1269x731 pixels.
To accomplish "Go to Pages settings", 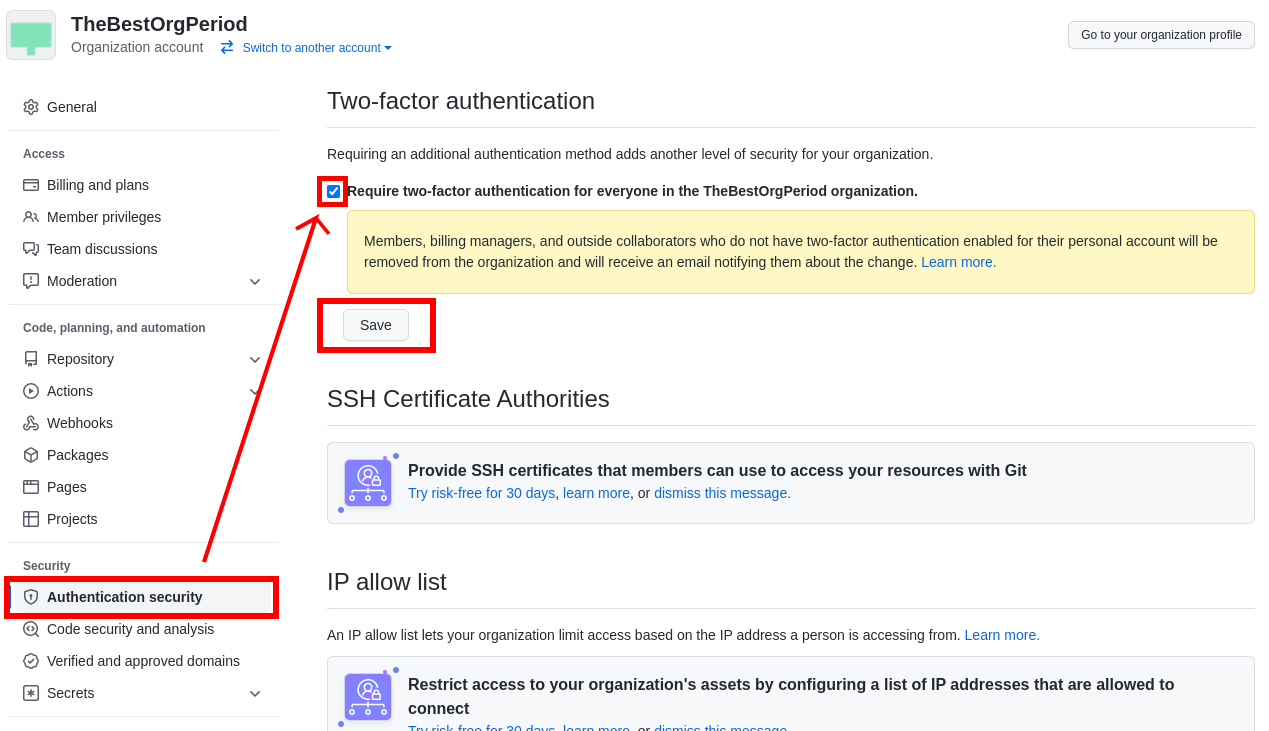I will pos(143,487).
